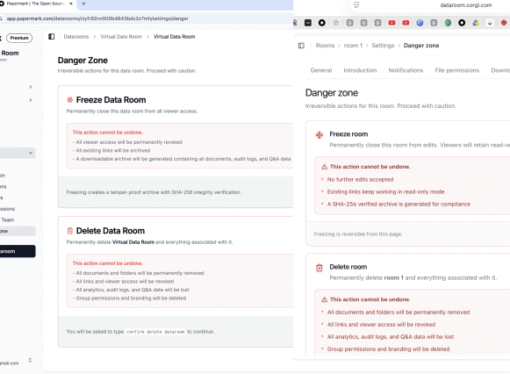Click the Premium badge

(19, 38)
